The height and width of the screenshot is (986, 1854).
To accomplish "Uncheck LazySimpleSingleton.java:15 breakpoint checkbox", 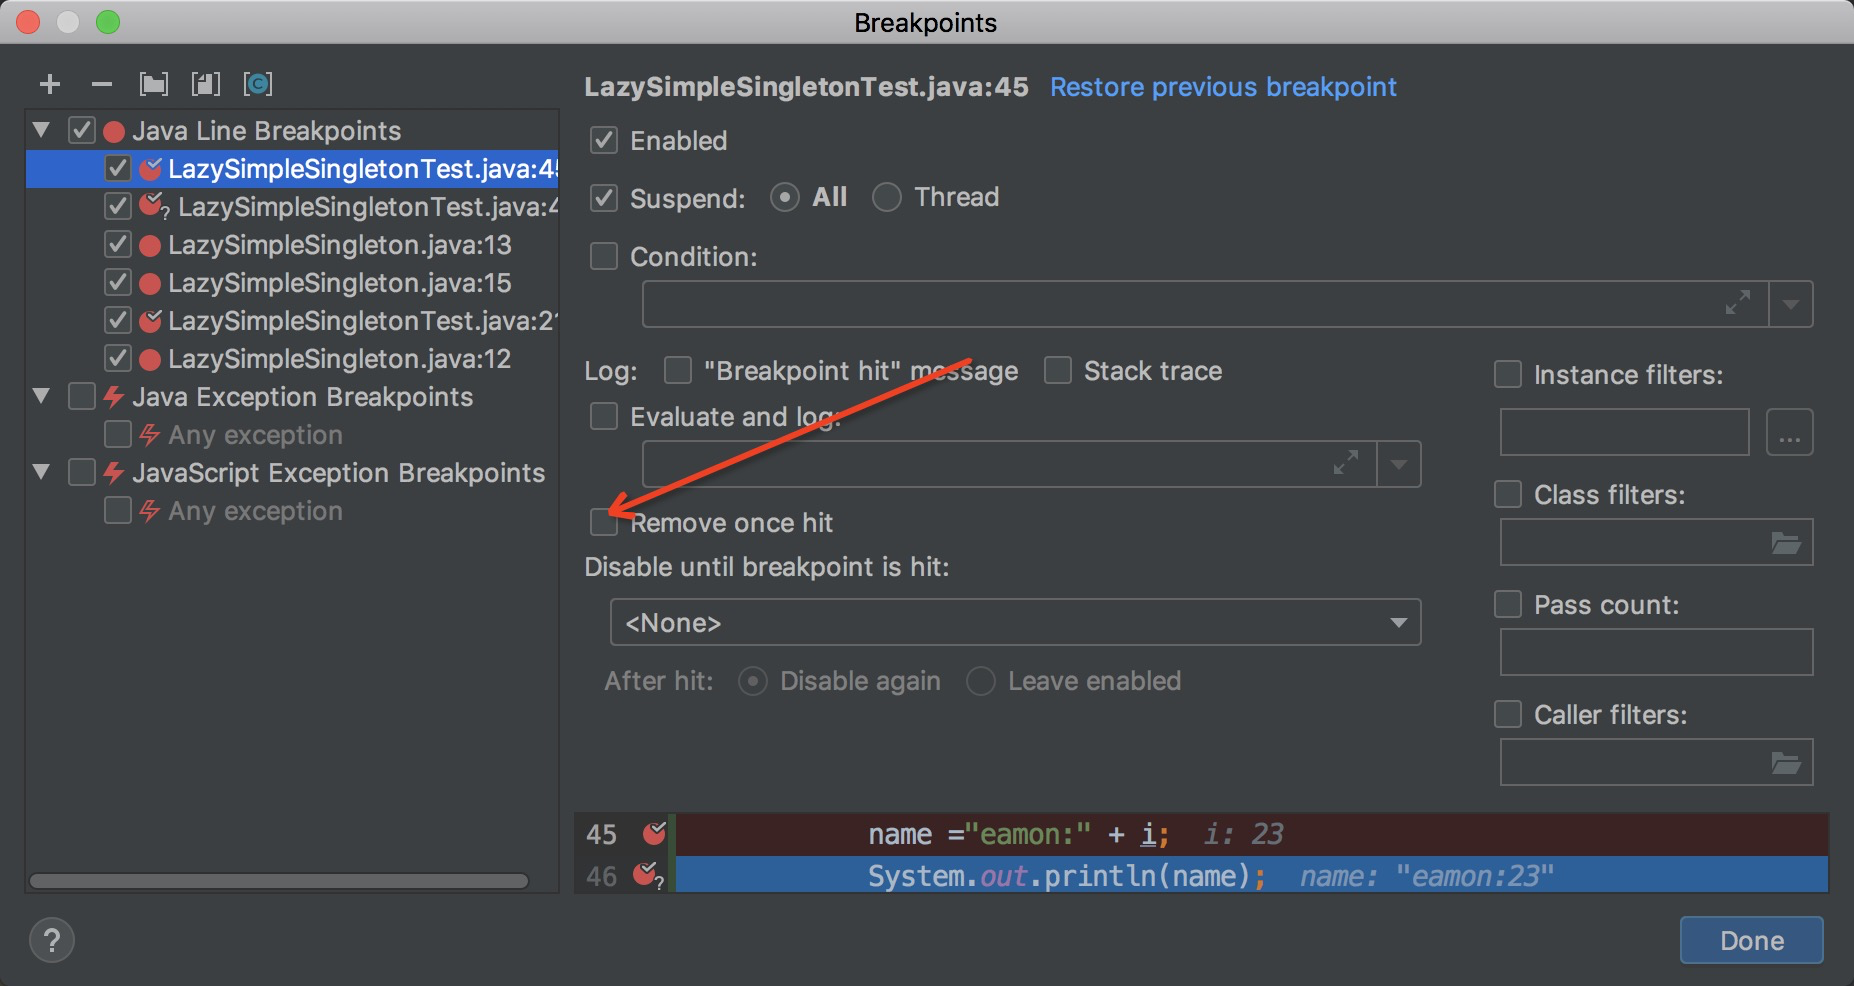I will (118, 283).
